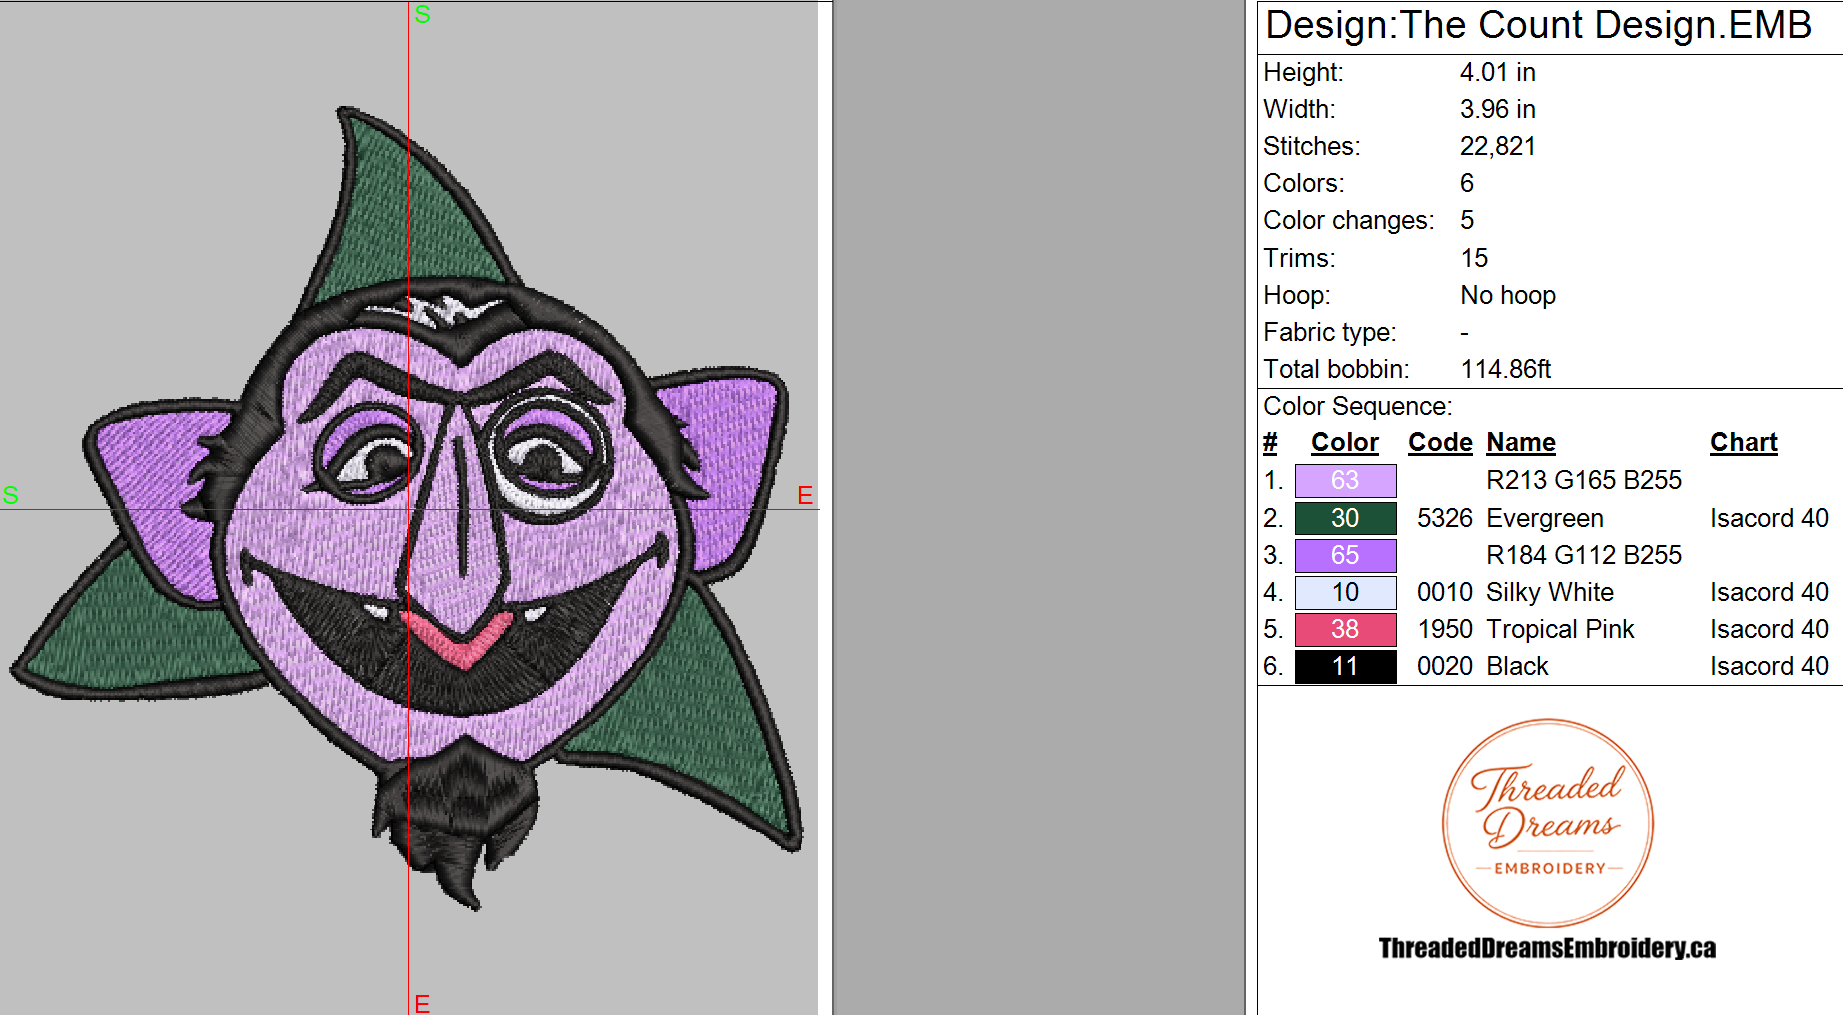Viewport: 1843px width, 1015px height.
Task: Click Isacord 40 chart for Black row
Action: point(1769,666)
